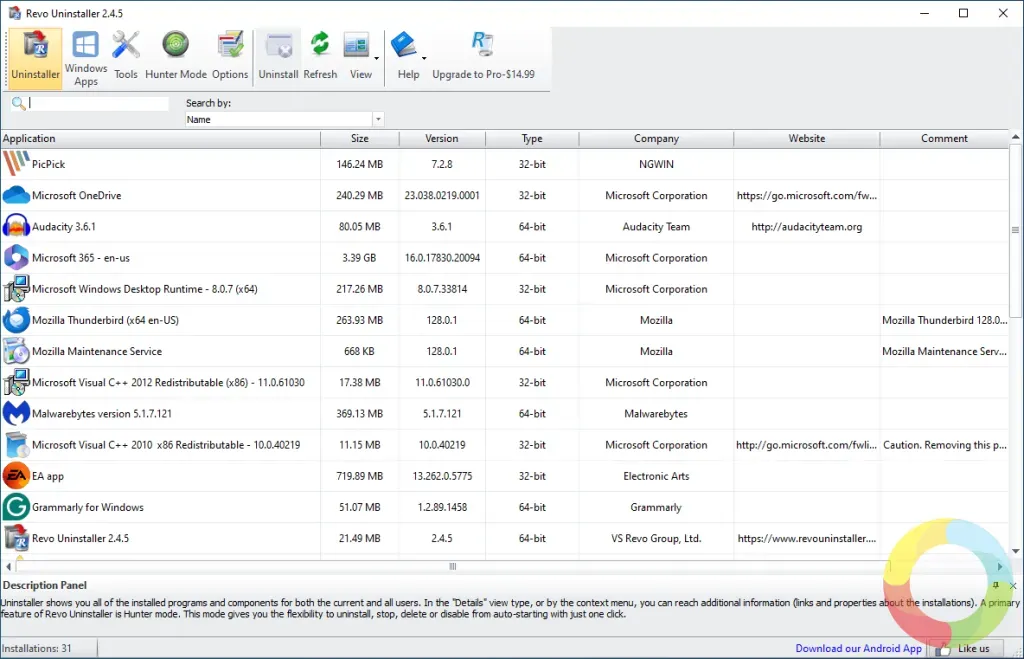Viewport: 1024px width, 659px height.
Task: Sort by the Comment column header
Action: click(x=944, y=138)
